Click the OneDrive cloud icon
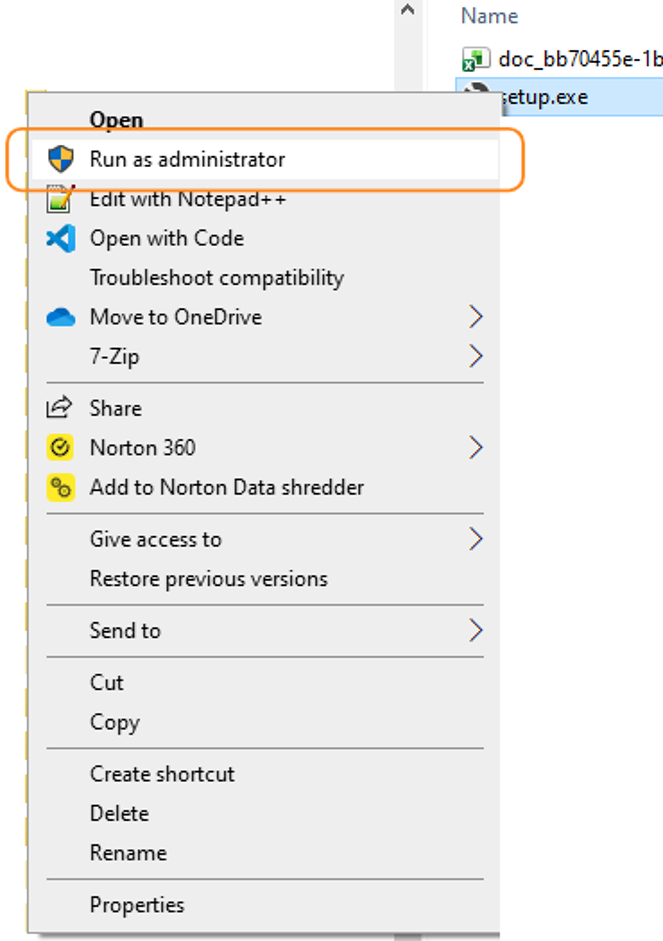The height and width of the screenshot is (941, 663). pyautogui.click(x=61, y=318)
